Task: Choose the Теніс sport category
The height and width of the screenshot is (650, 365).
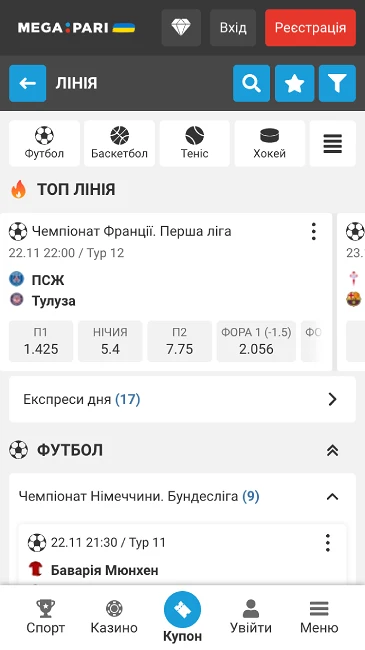Action: 195,143
